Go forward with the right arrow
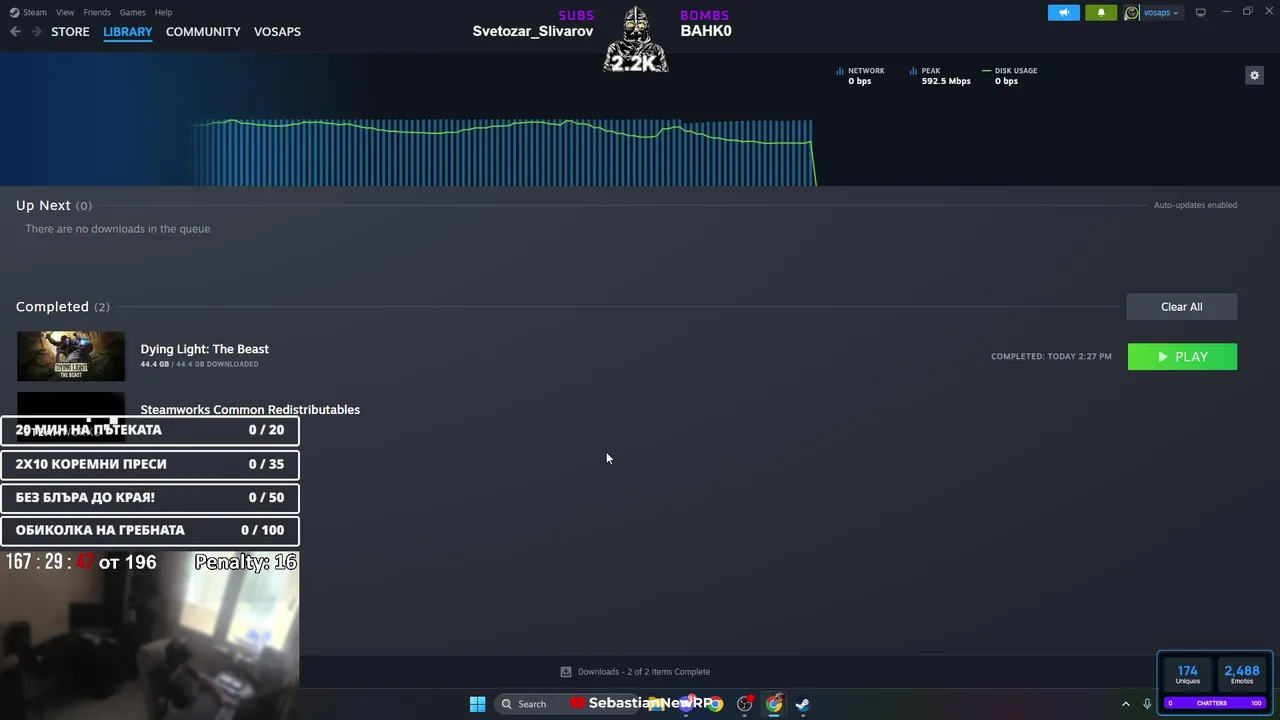Screen dimensions: 1280x720 [x=36, y=32]
